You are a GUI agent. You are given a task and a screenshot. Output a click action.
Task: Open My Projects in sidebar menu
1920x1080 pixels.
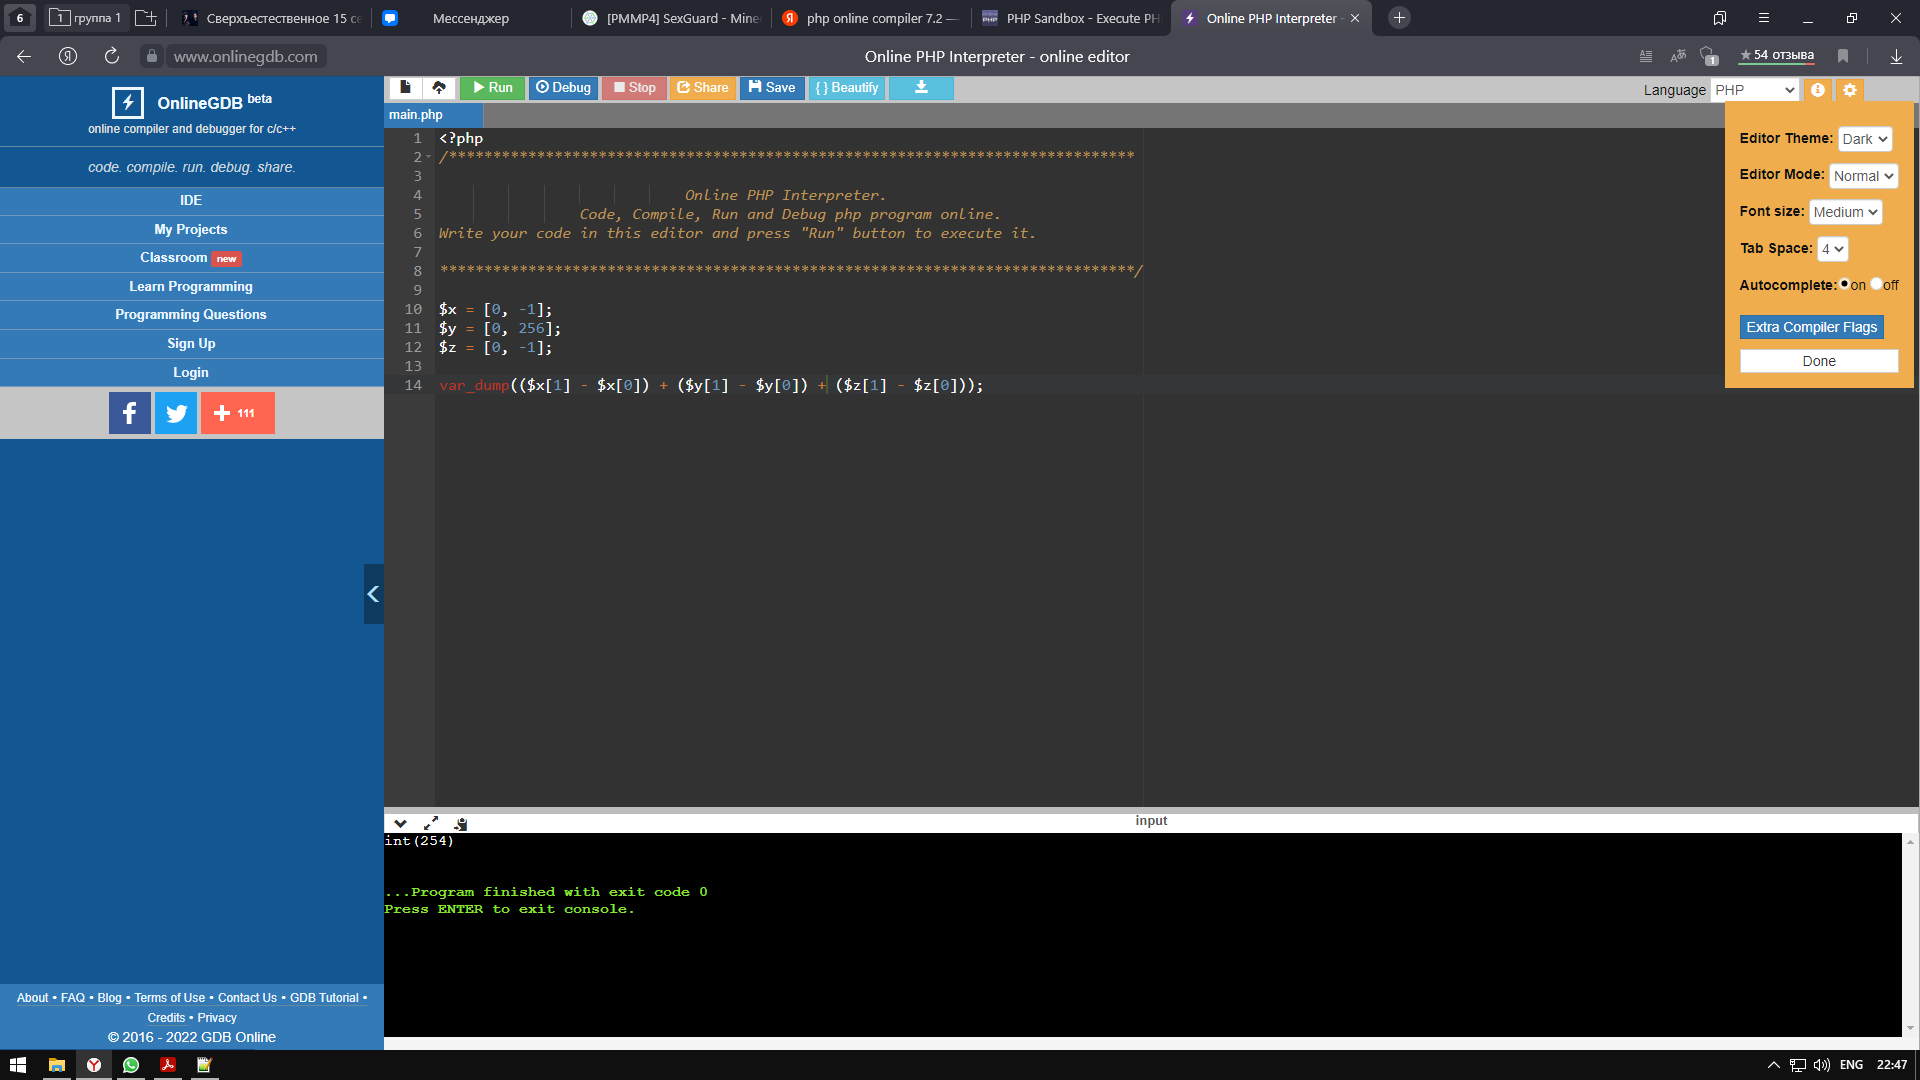[x=191, y=229]
